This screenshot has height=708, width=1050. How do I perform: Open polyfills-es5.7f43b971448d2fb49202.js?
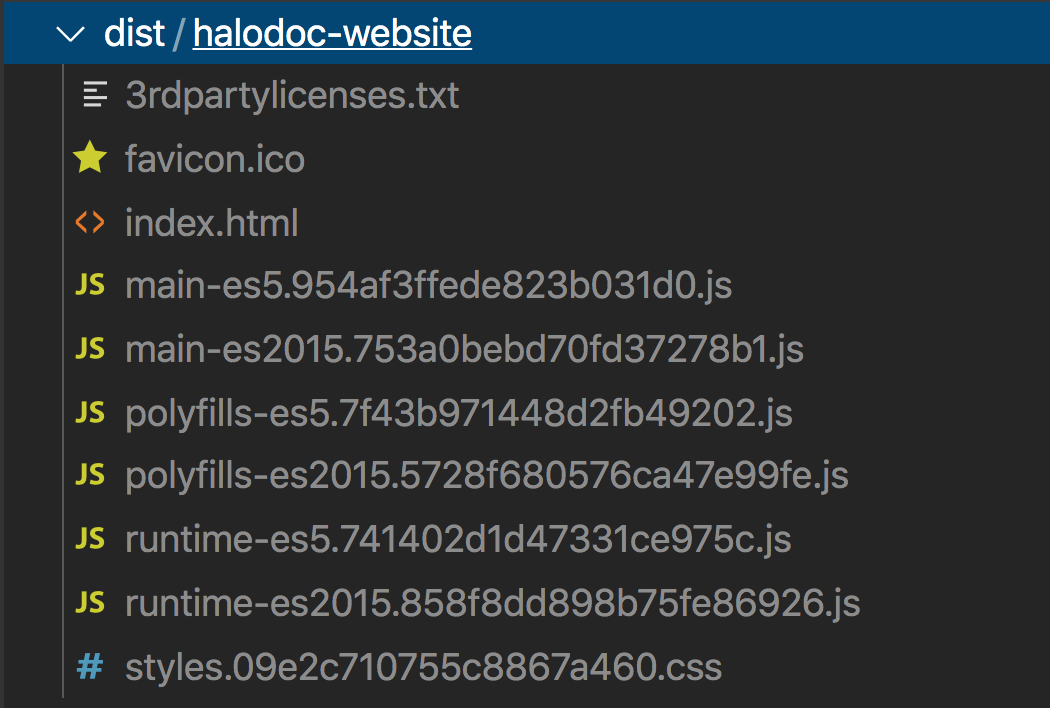pos(459,413)
